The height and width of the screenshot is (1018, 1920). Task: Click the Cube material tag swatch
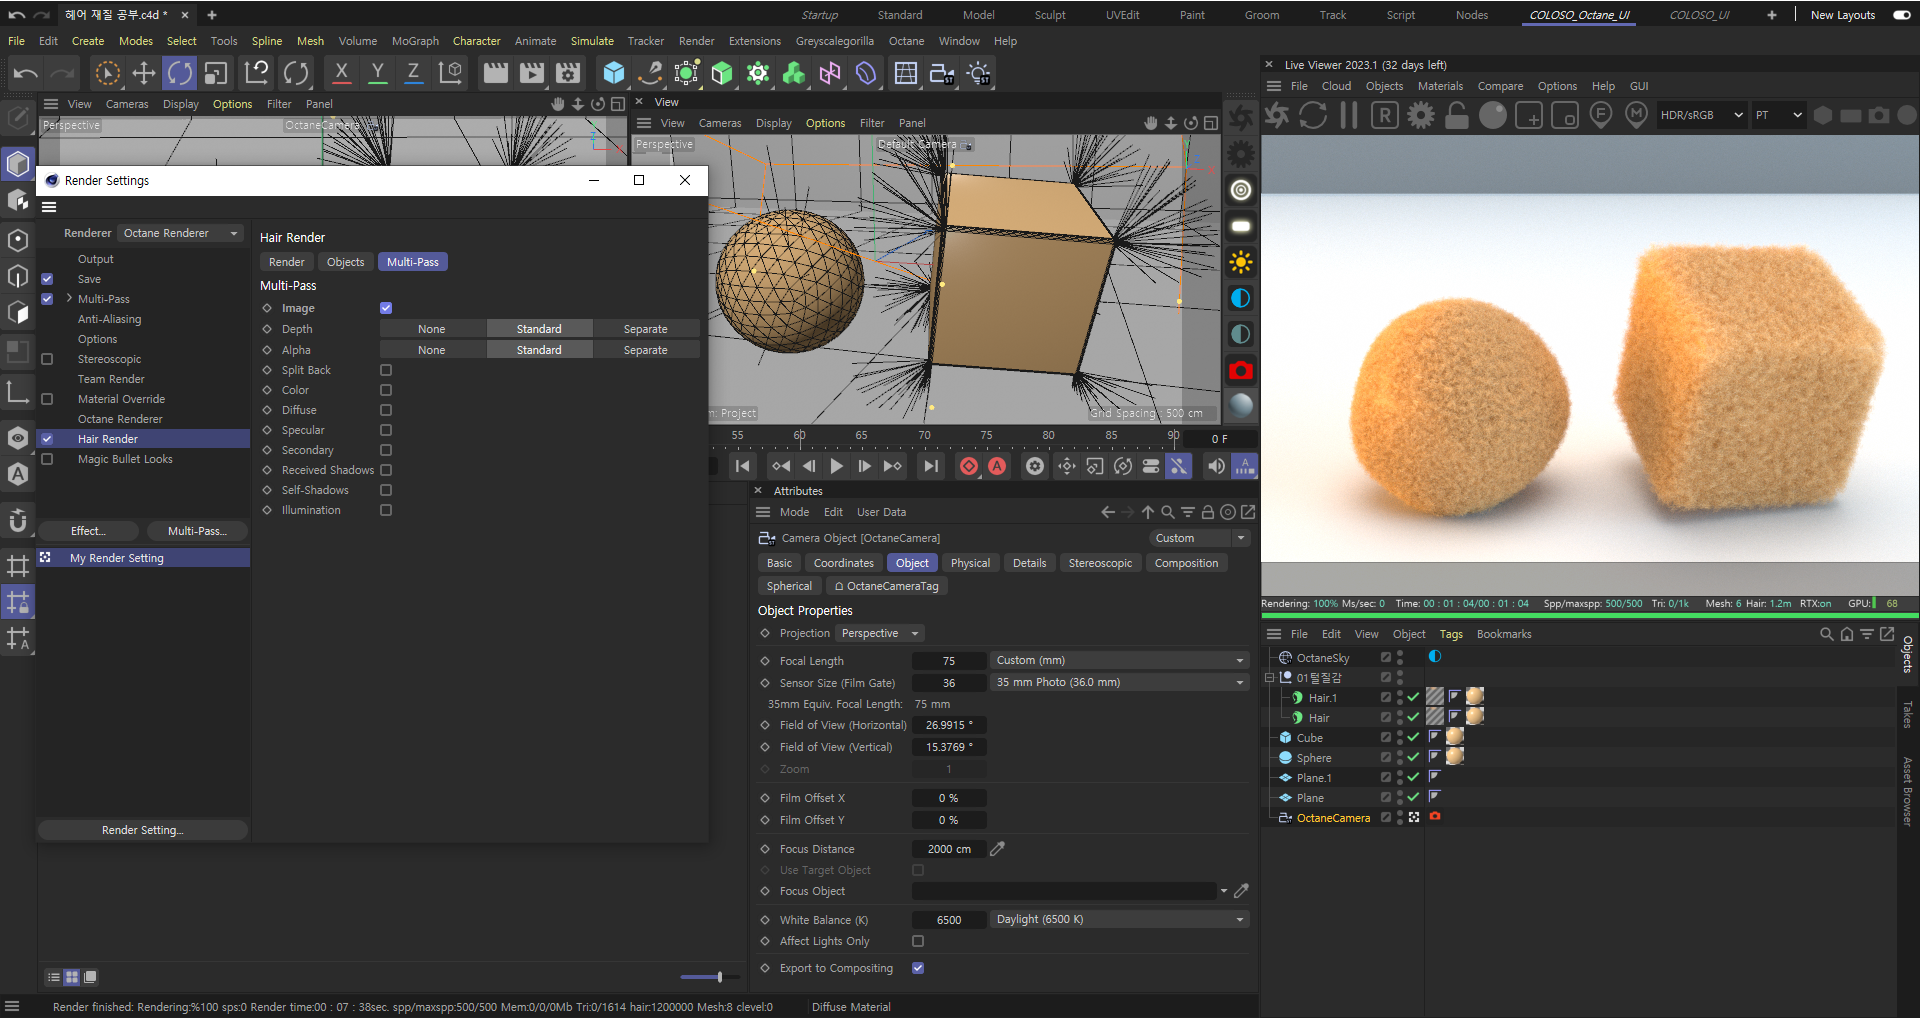coord(1455,737)
